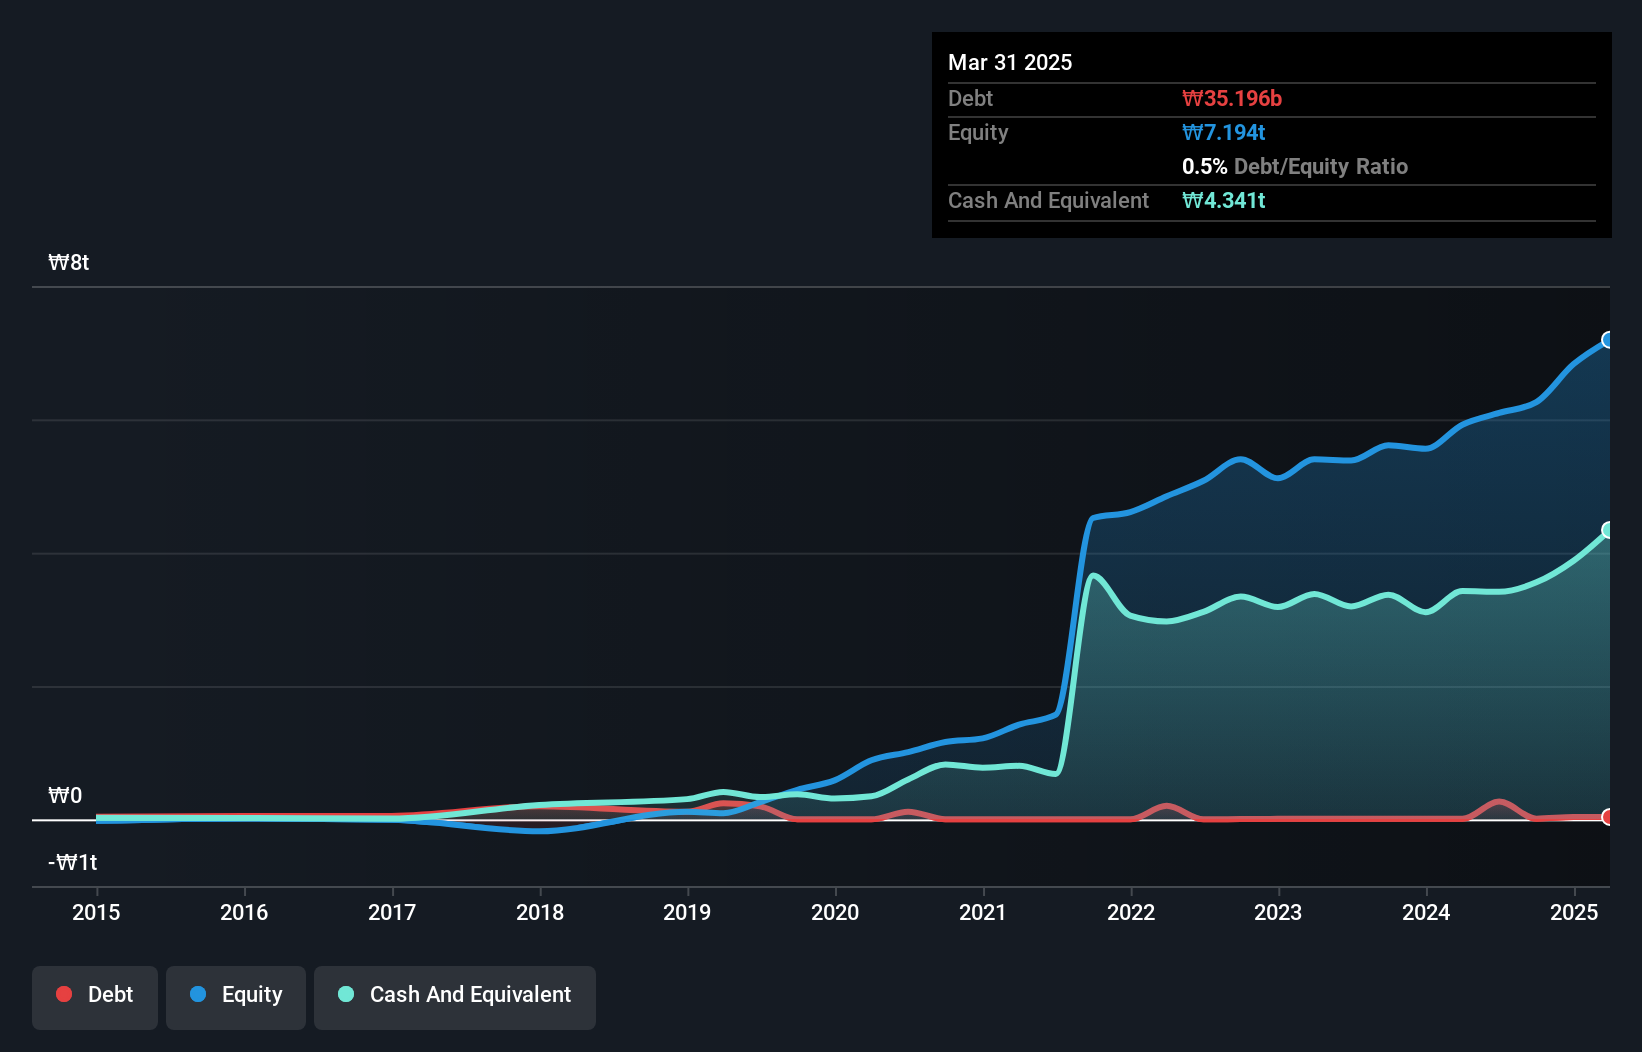Click the red dot in the Debt legend
Image resolution: width=1642 pixels, height=1052 pixels.
tap(64, 995)
